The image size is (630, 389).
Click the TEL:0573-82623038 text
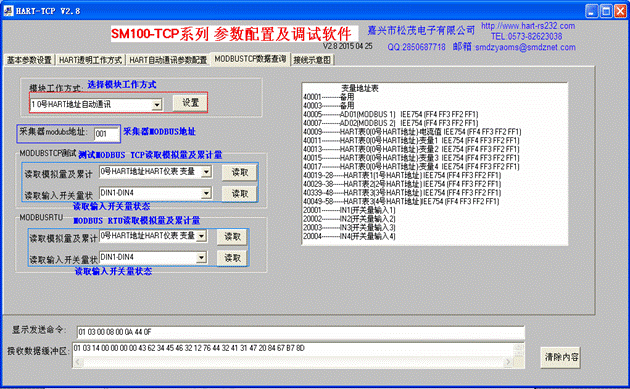point(526,37)
